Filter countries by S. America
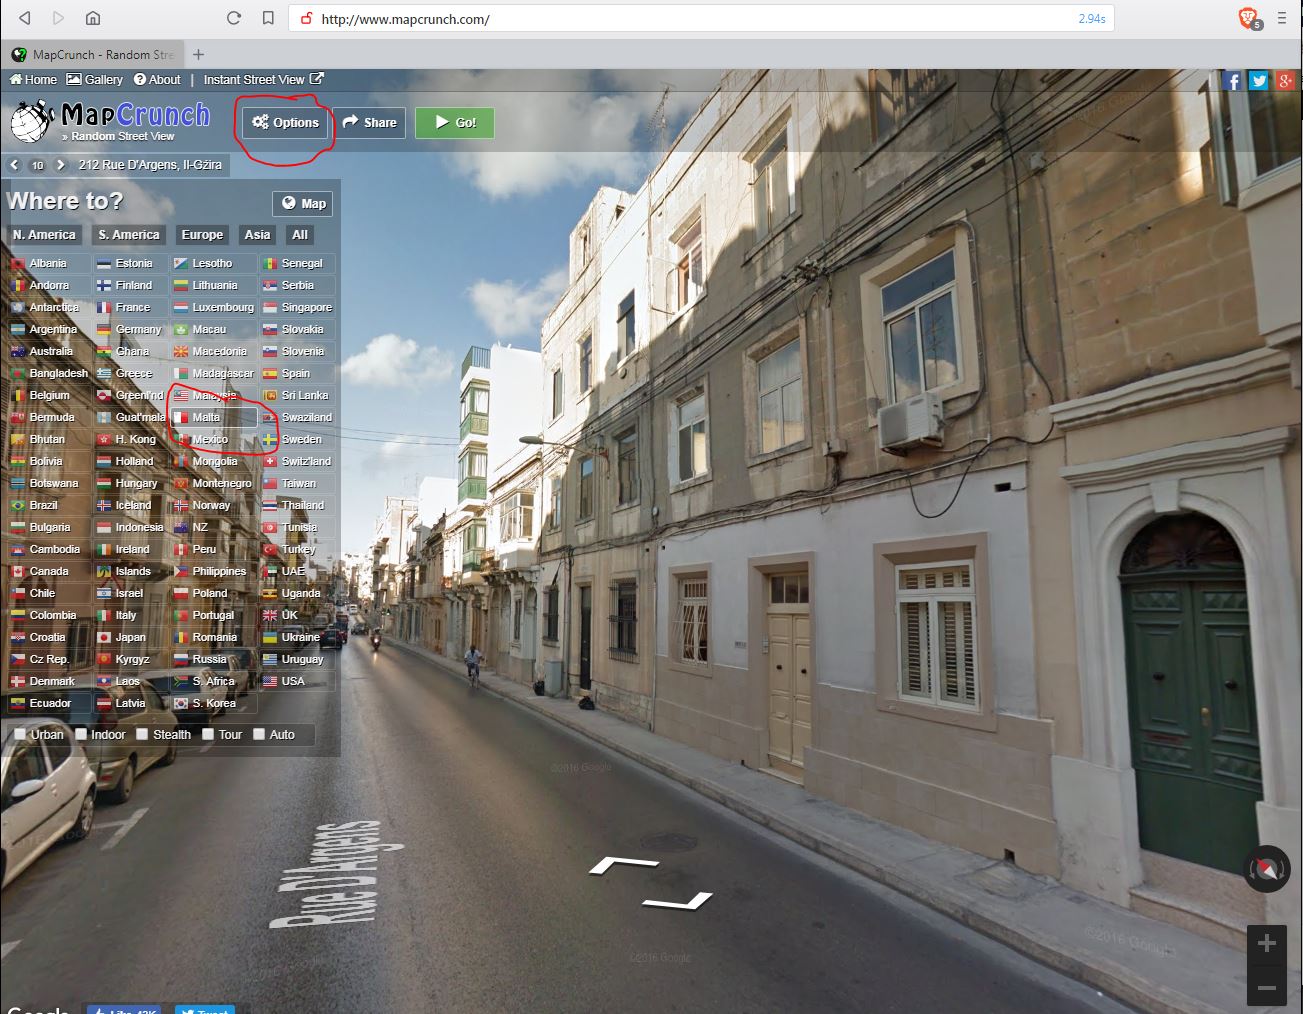Viewport: 1303px width, 1014px height. [x=129, y=235]
